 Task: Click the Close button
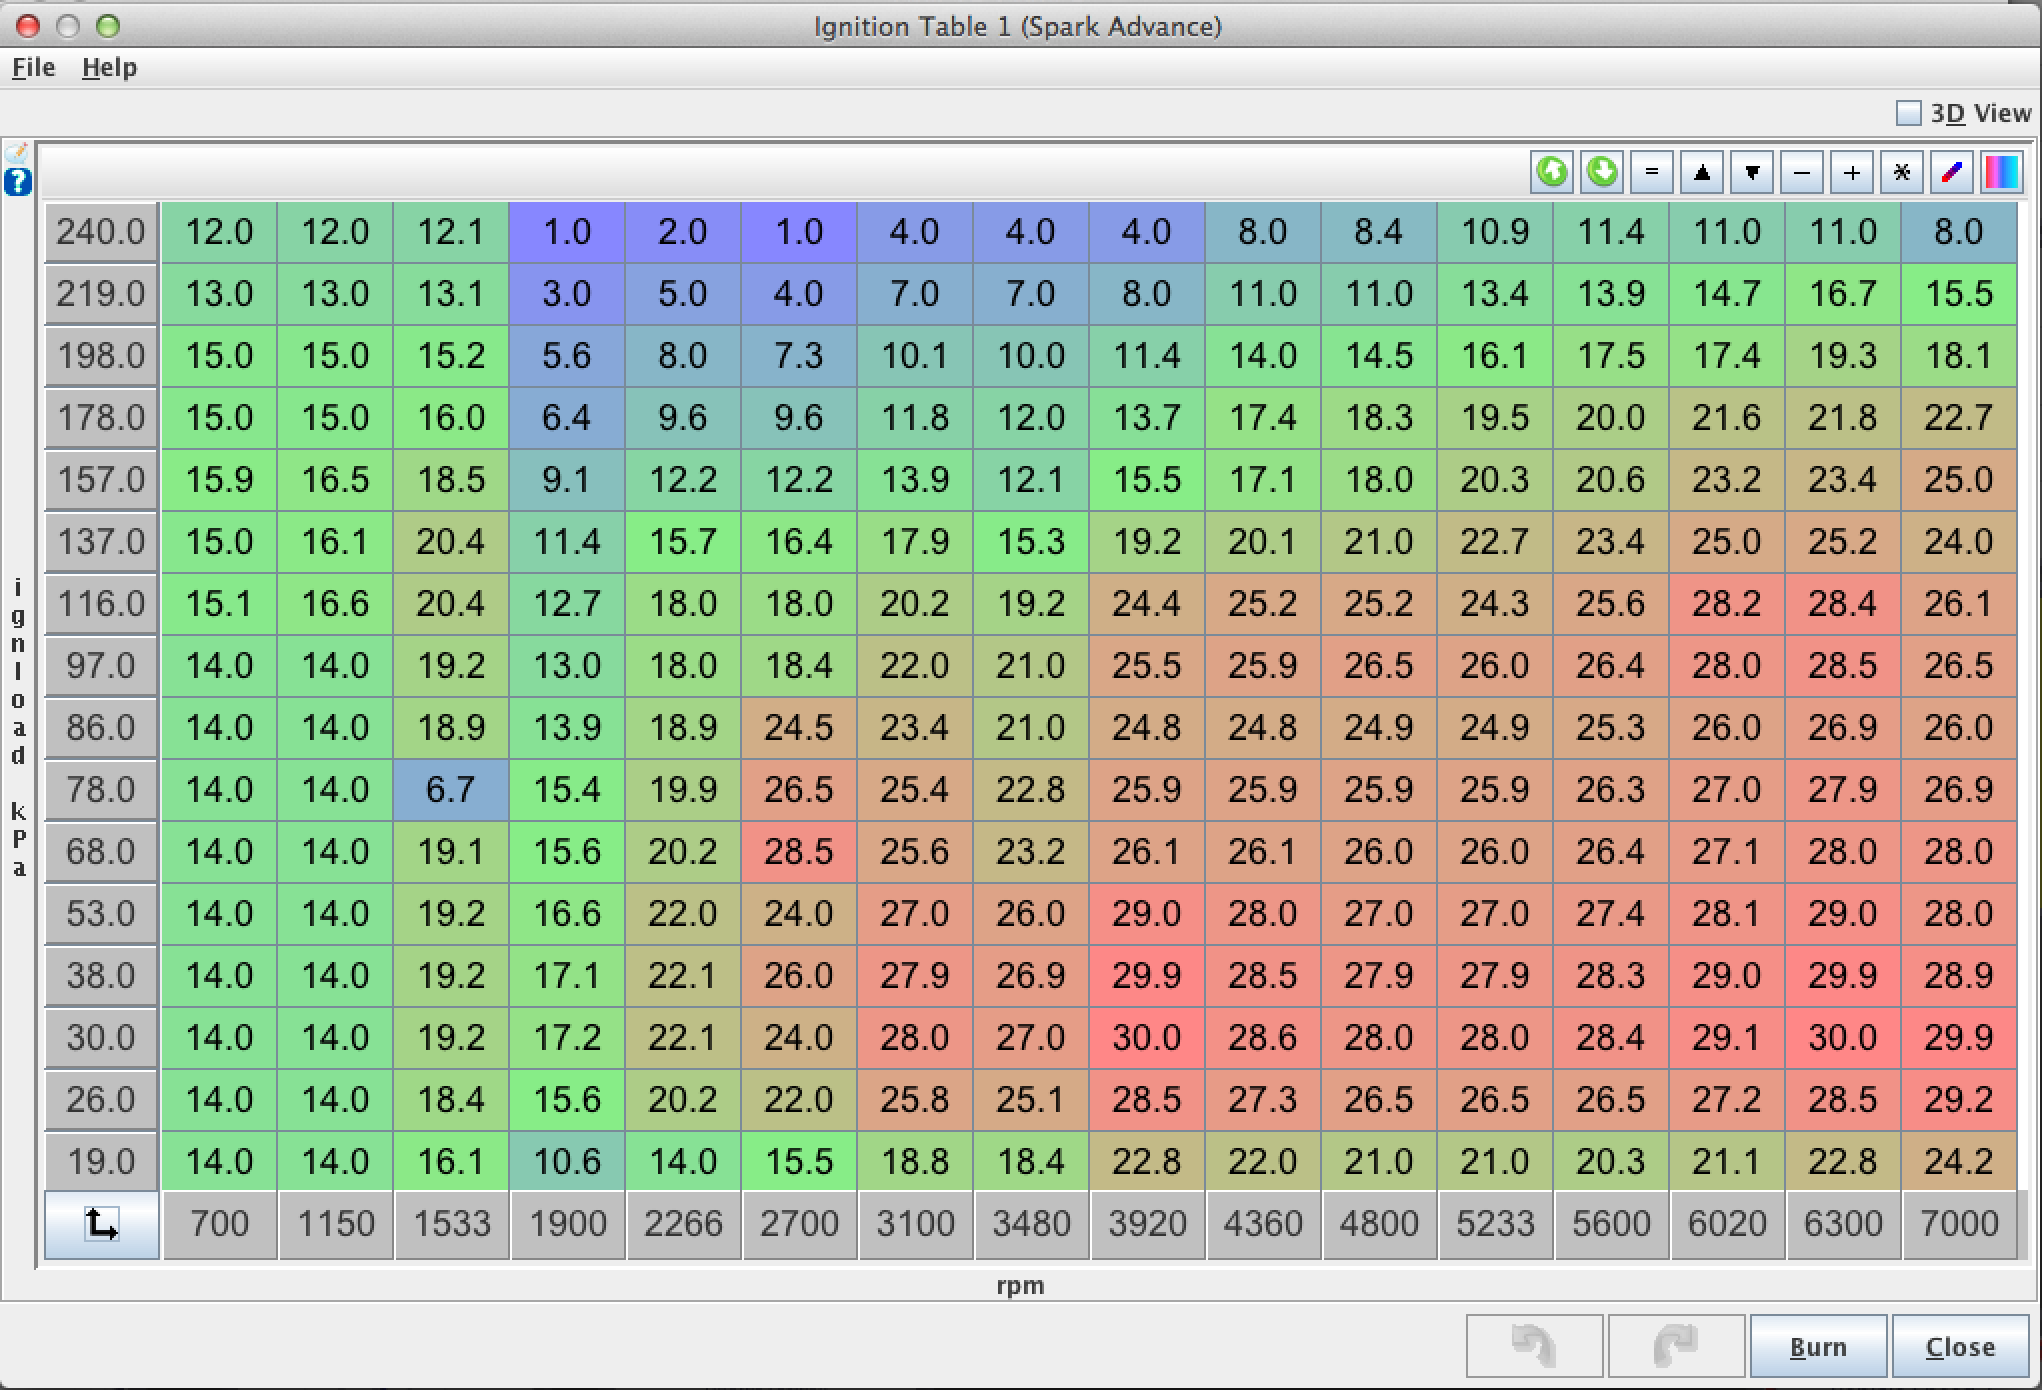[x=1960, y=1346]
